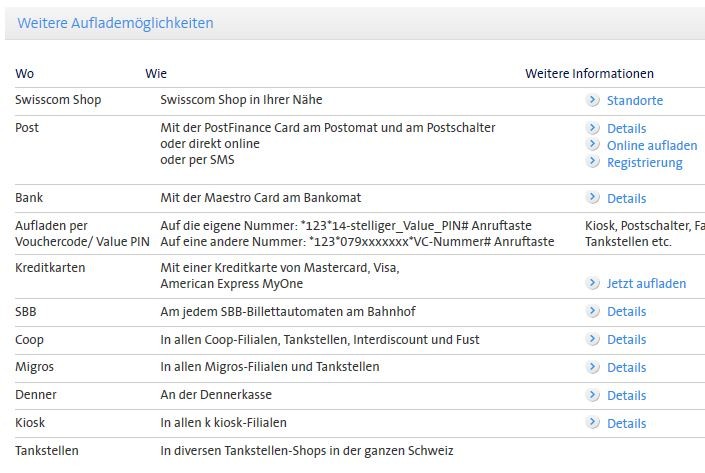This screenshot has width=705, height=473.
Task: Click arrow icon beside Registrierung
Action: [593, 162]
